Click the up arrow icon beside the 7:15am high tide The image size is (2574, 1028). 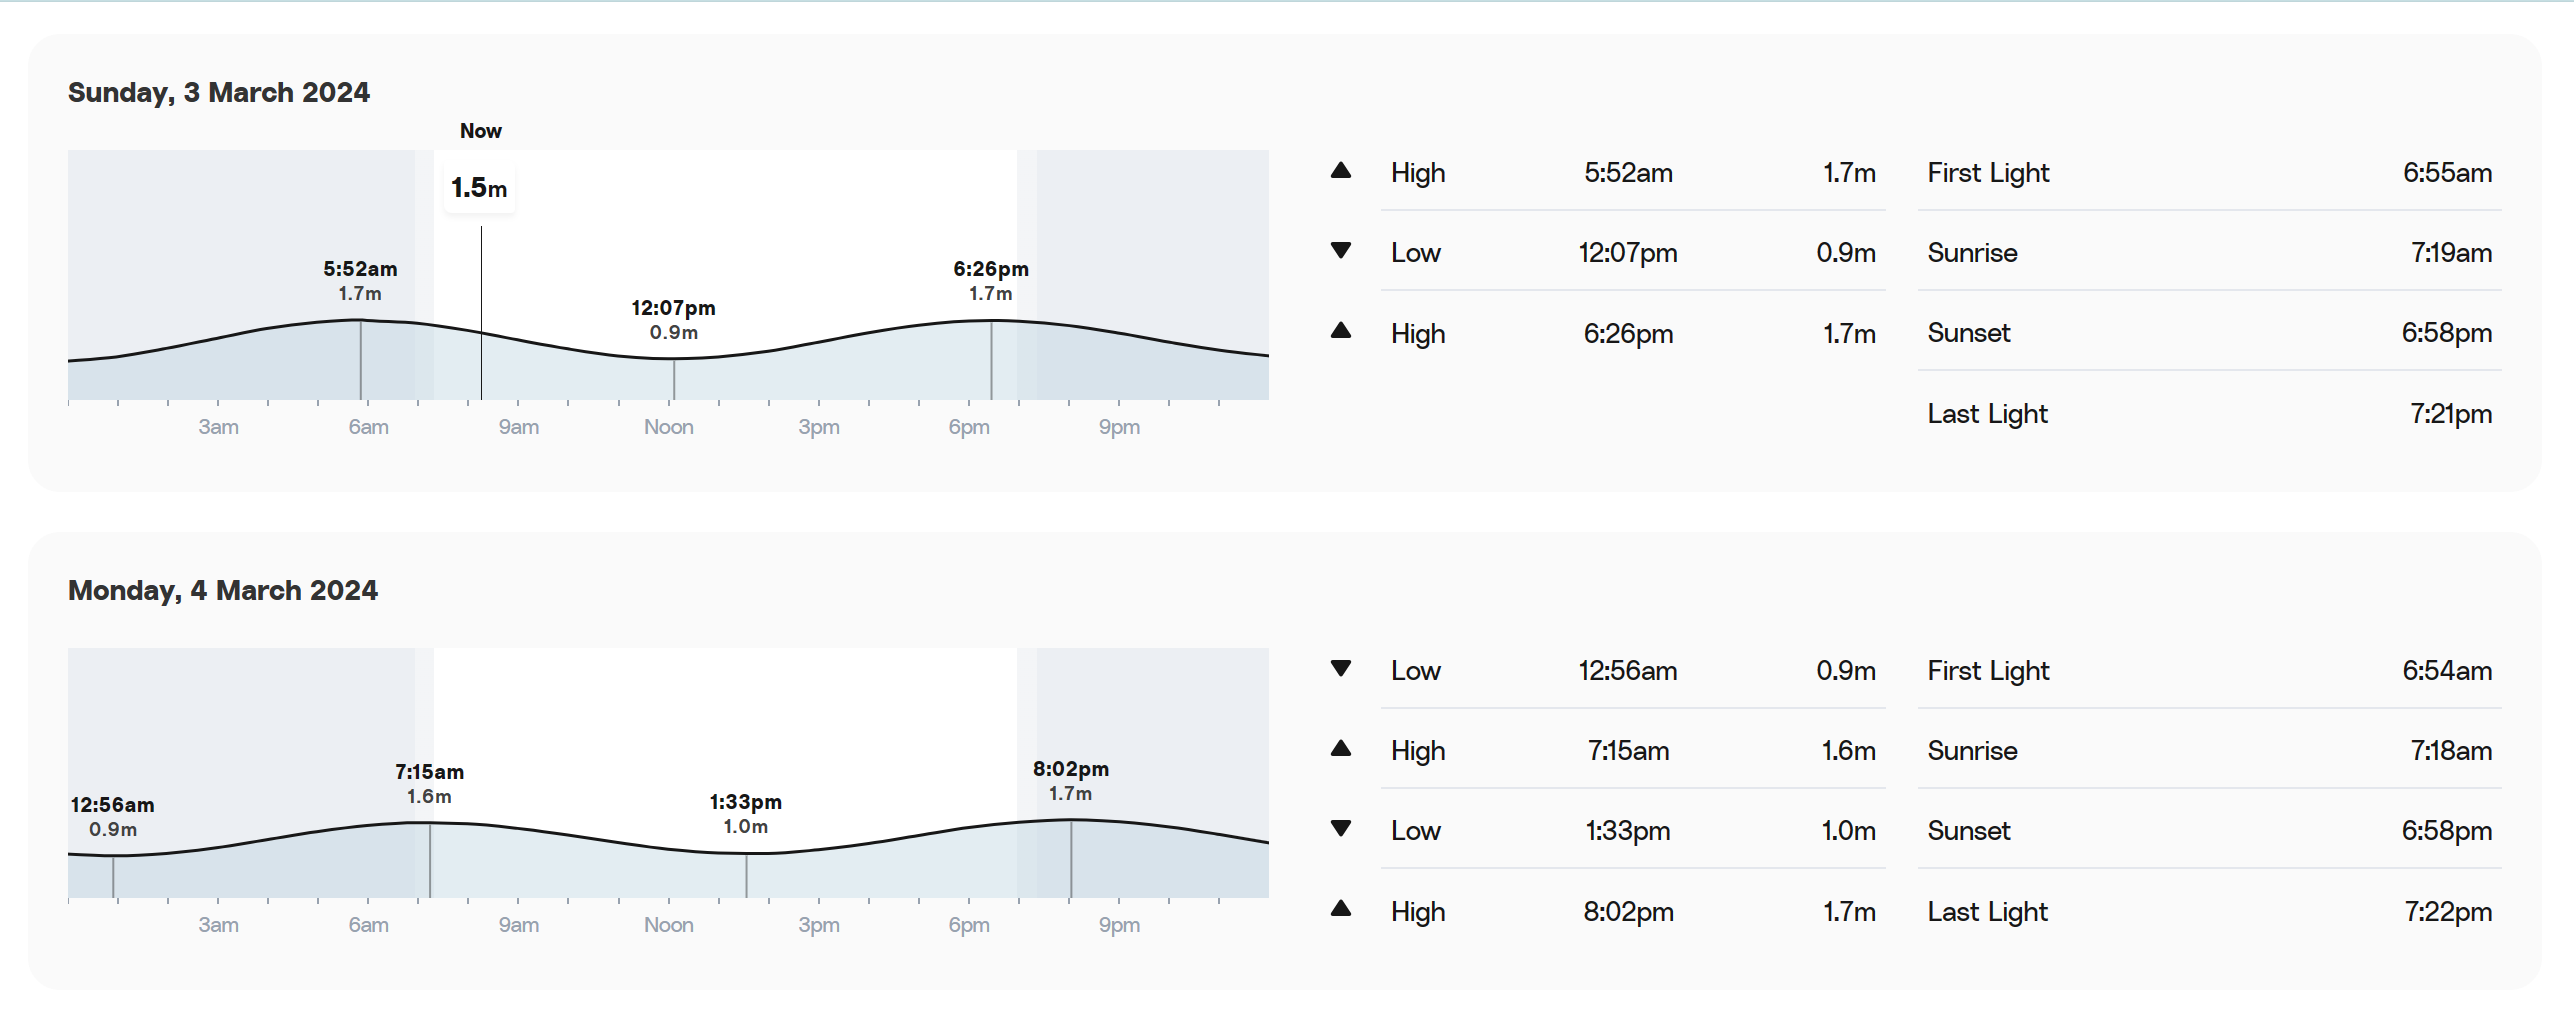click(1341, 749)
